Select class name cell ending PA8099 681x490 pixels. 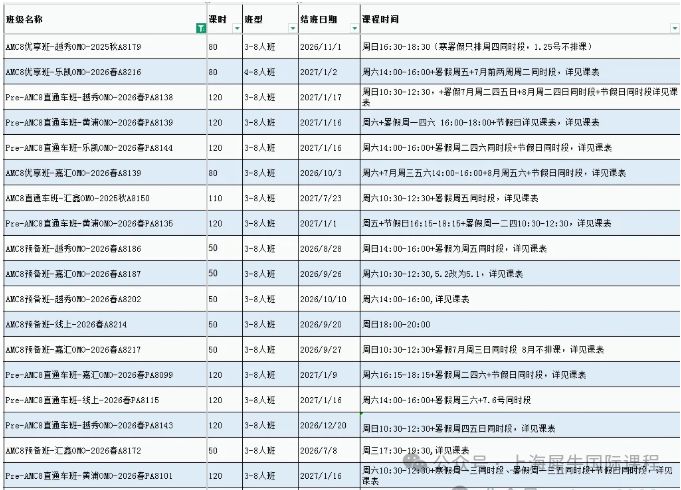click(105, 374)
